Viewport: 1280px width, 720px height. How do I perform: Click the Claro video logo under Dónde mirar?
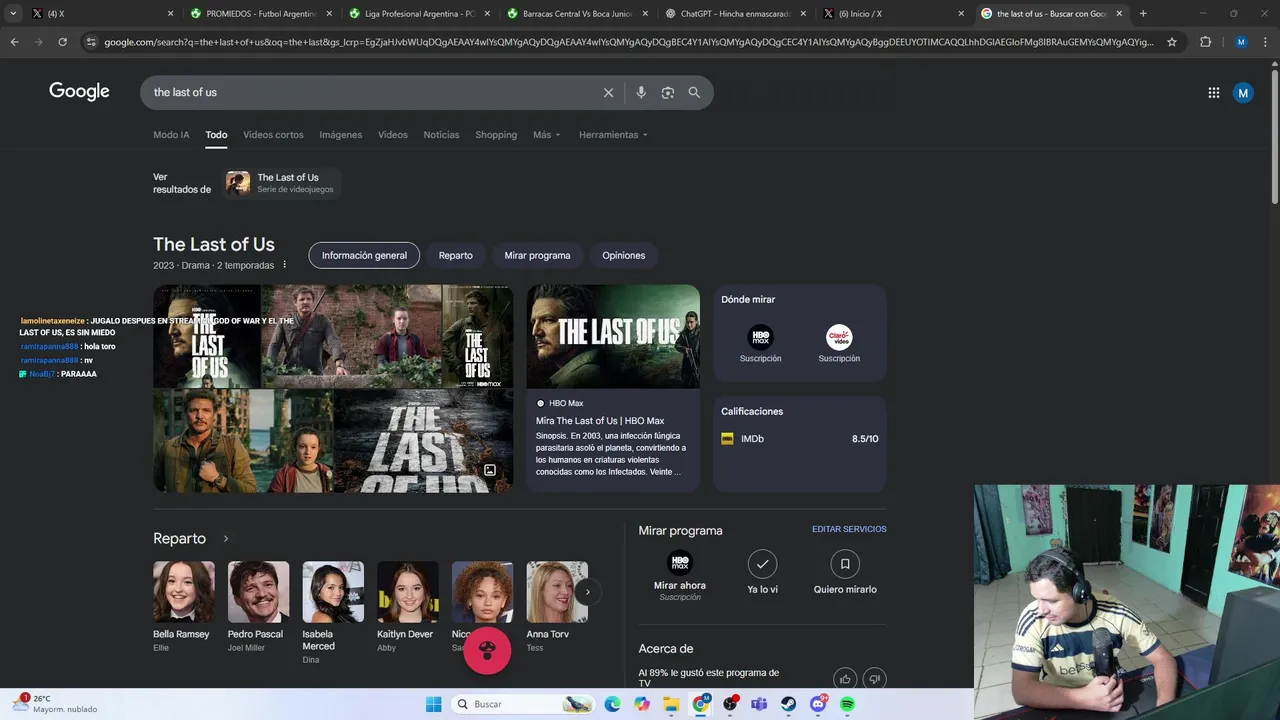pyautogui.click(x=839, y=337)
